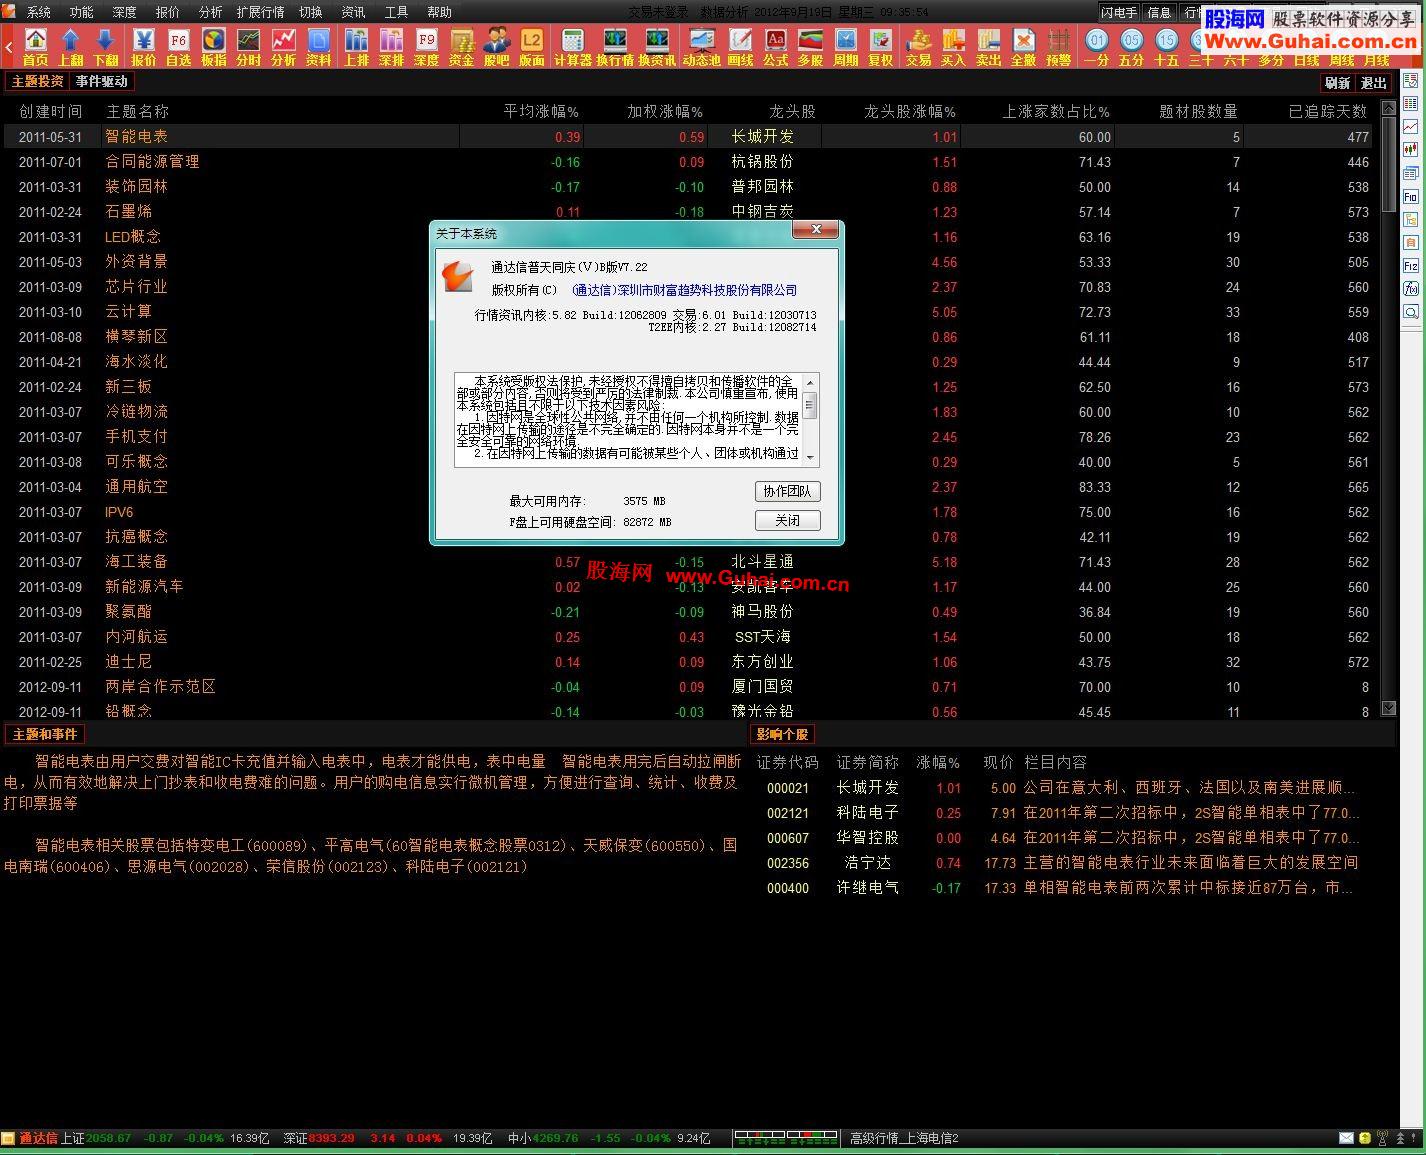Open the F9 深度 depth icon
This screenshot has height=1155, width=1426.
click(x=426, y=47)
